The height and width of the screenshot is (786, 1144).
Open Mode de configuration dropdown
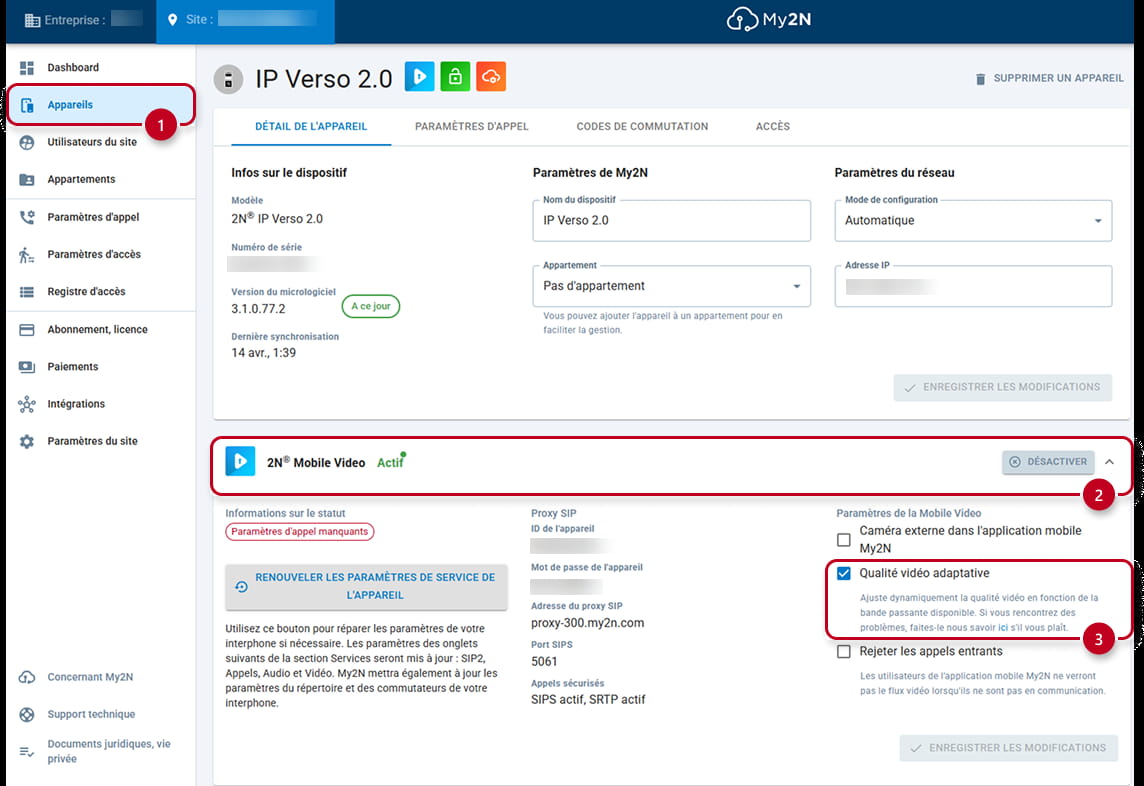(x=973, y=220)
